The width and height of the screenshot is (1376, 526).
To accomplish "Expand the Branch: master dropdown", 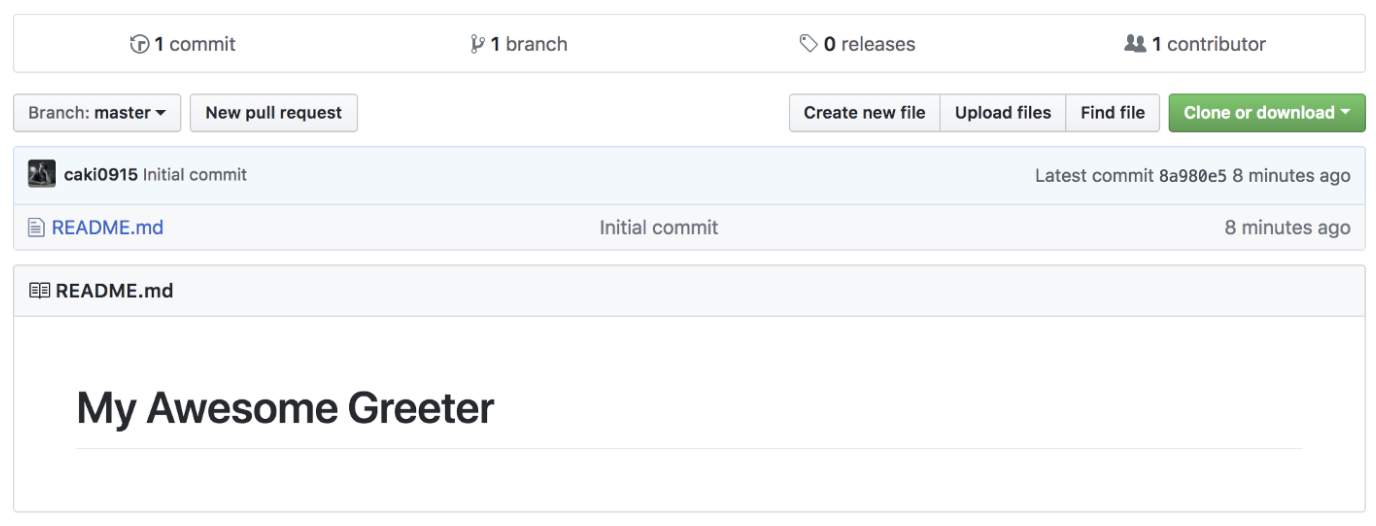I will [x=97, y=113].
